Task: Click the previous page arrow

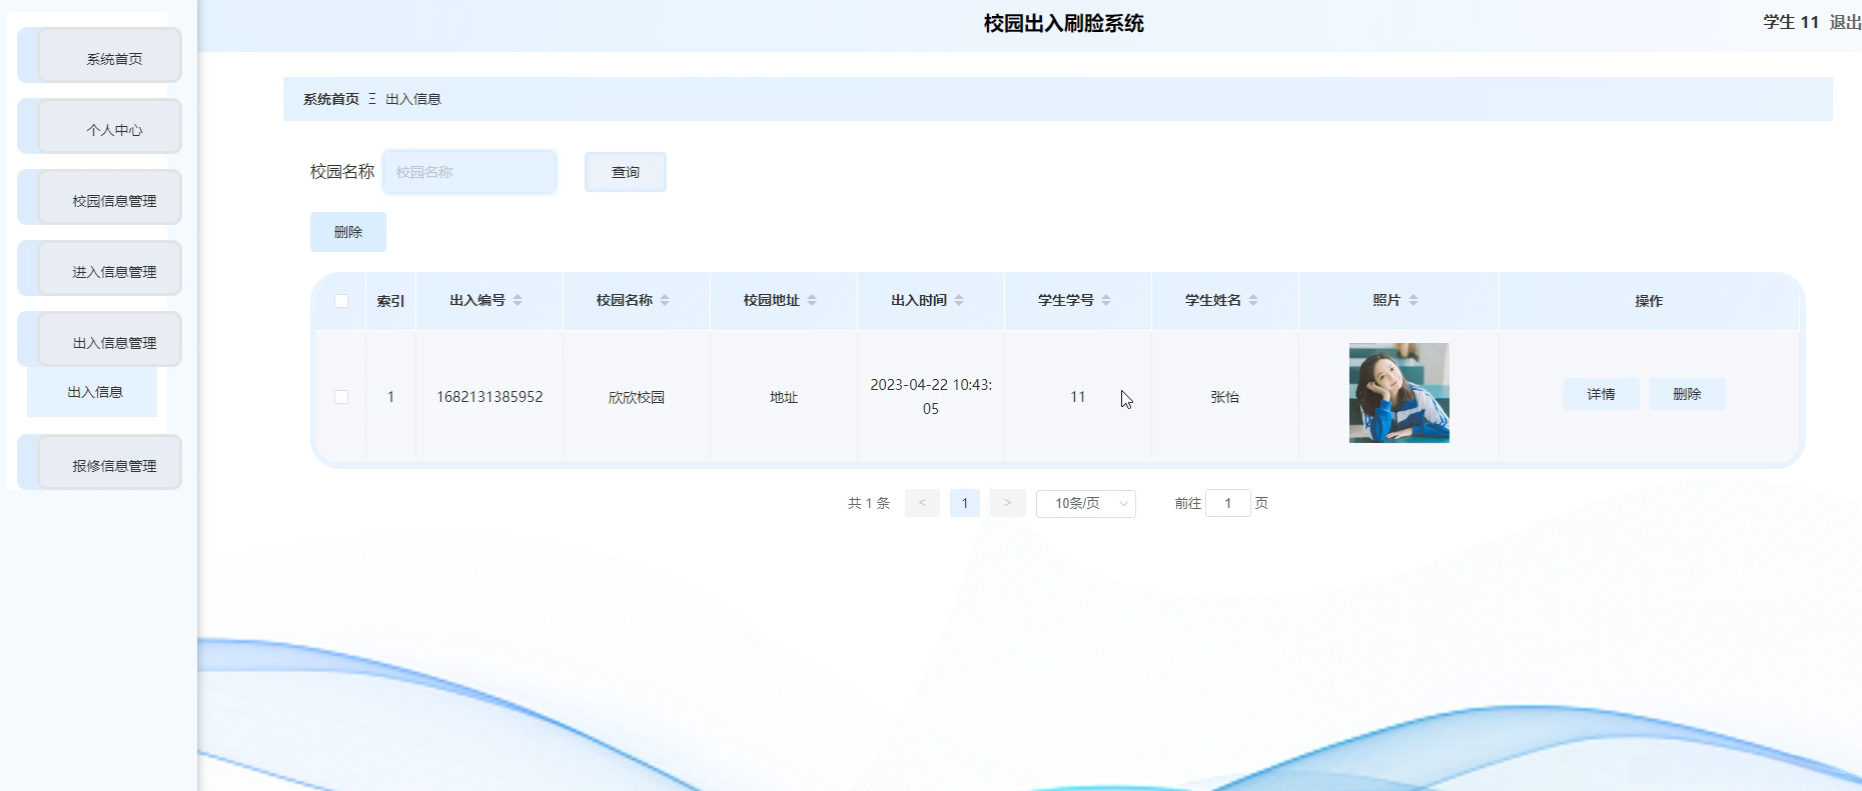Action: point(922,503)
